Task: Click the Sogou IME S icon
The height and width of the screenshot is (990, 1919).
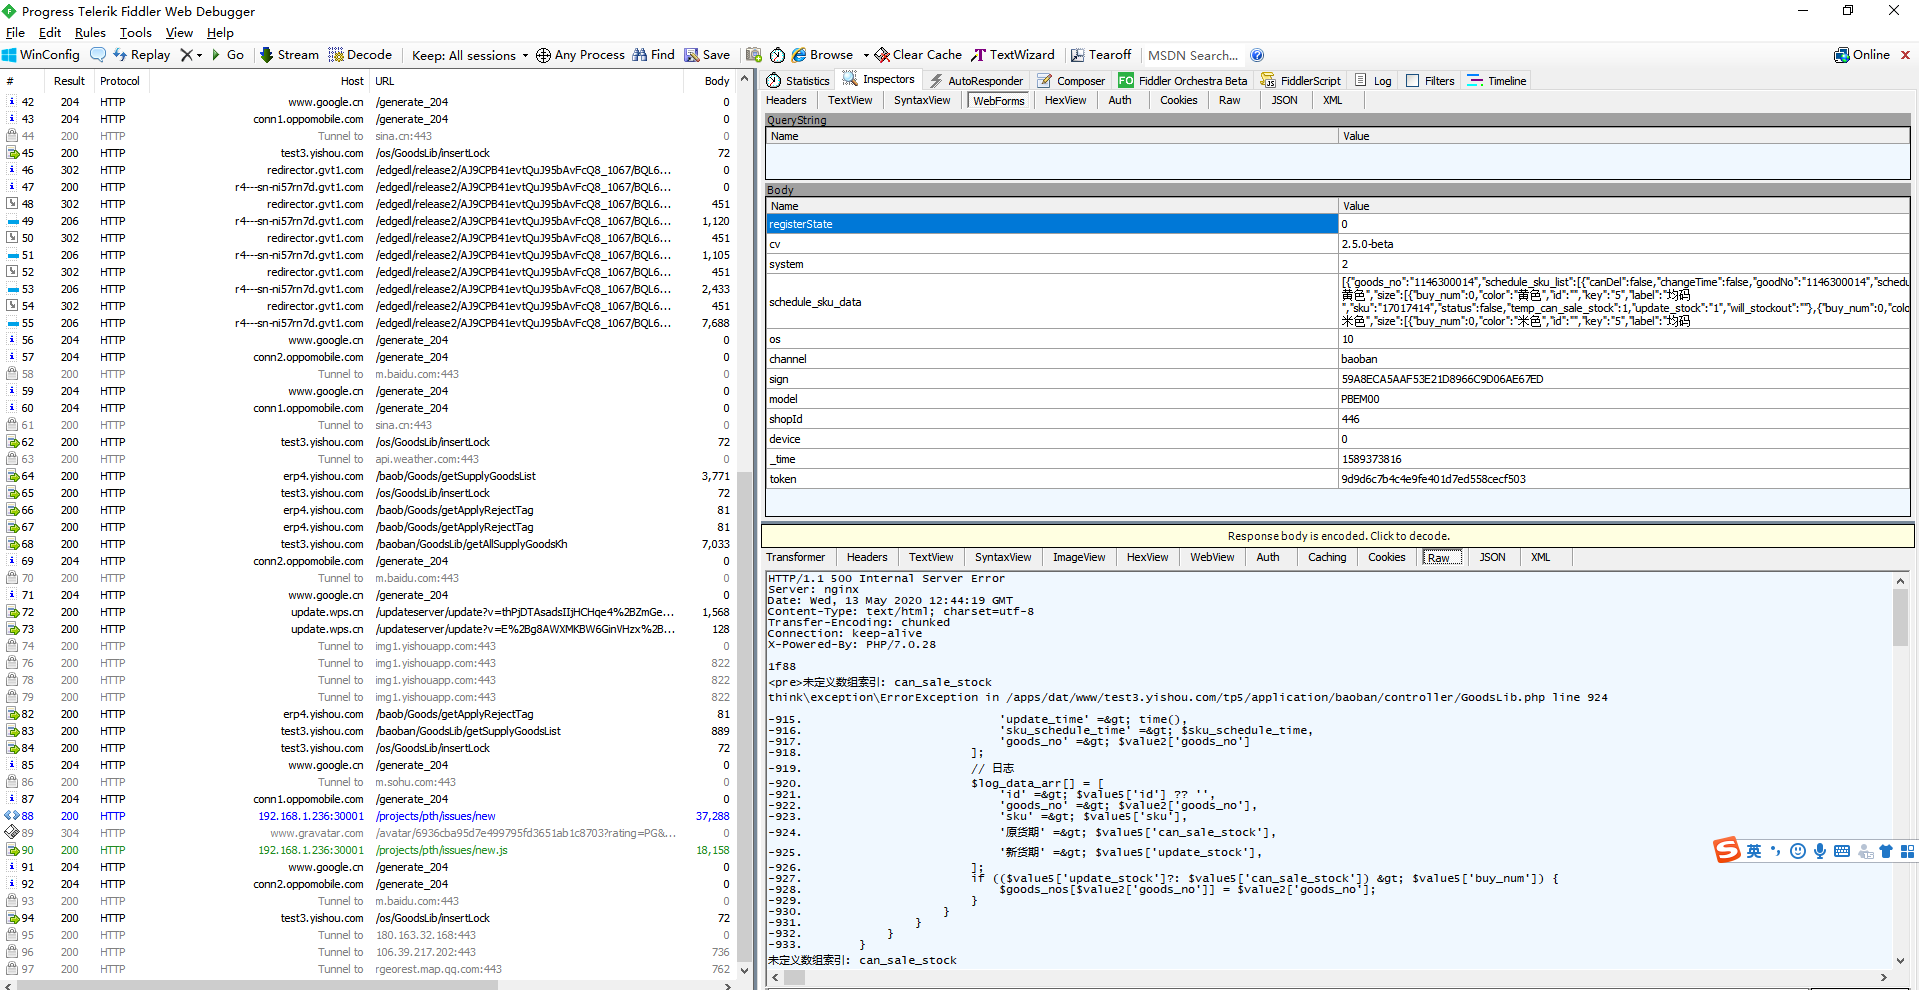Action: click(1727, 850)
